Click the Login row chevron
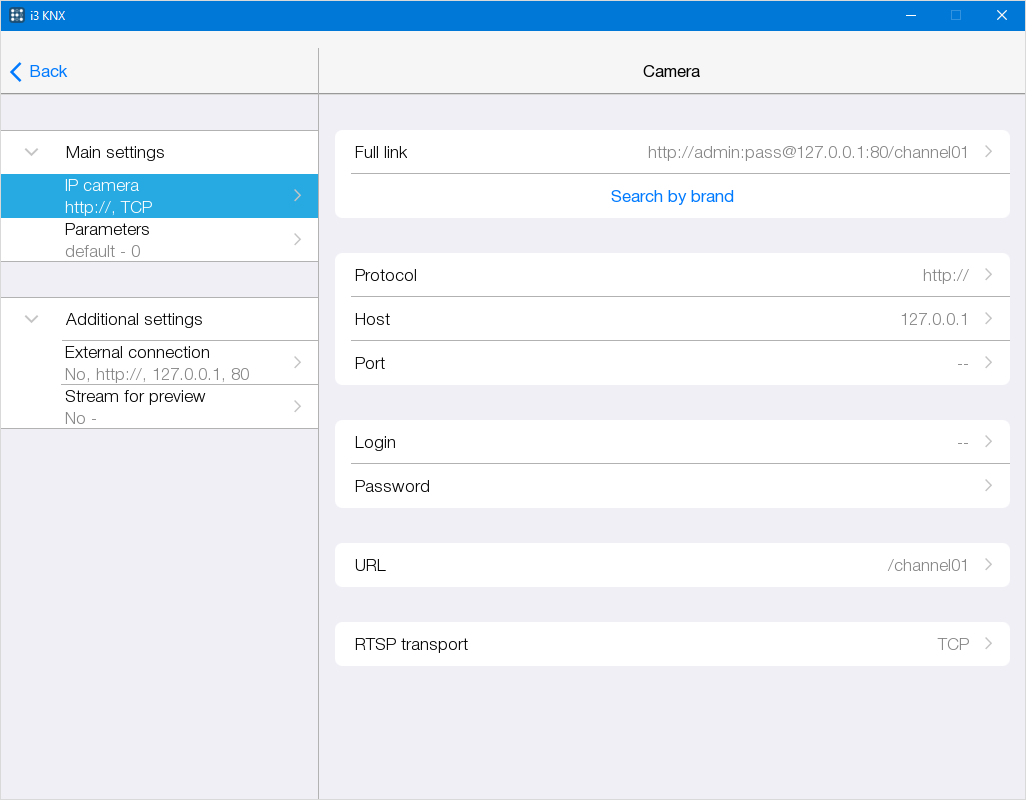 click(988, 442)
